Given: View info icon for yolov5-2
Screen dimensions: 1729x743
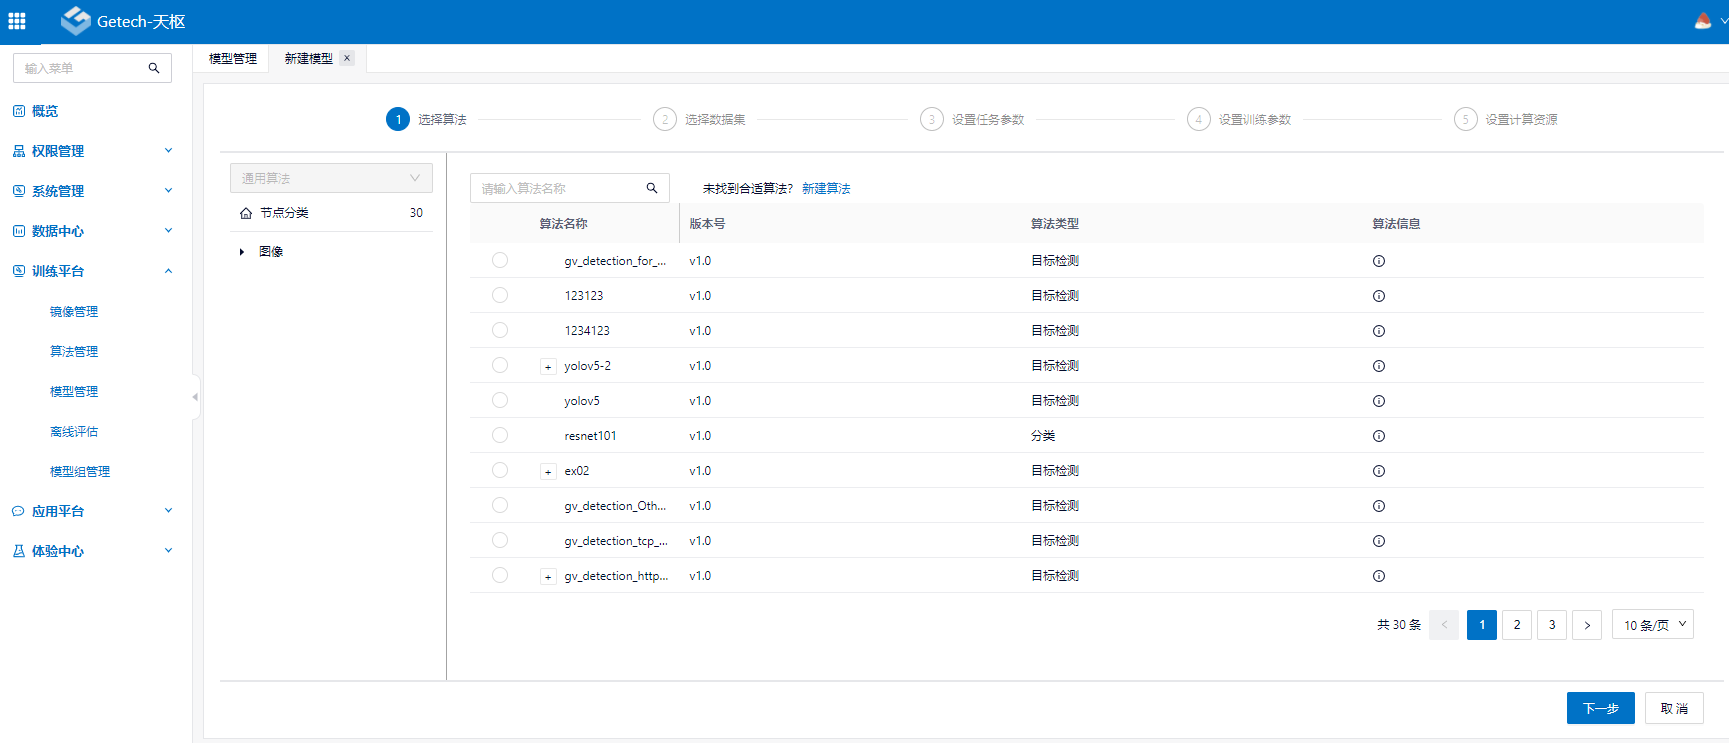Looking at the screenshot, I should tap(1379, 366).
